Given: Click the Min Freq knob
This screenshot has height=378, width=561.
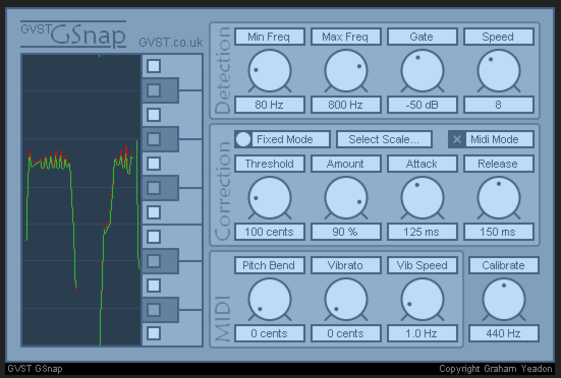Looking at the screenshot, I should point(269,70).
